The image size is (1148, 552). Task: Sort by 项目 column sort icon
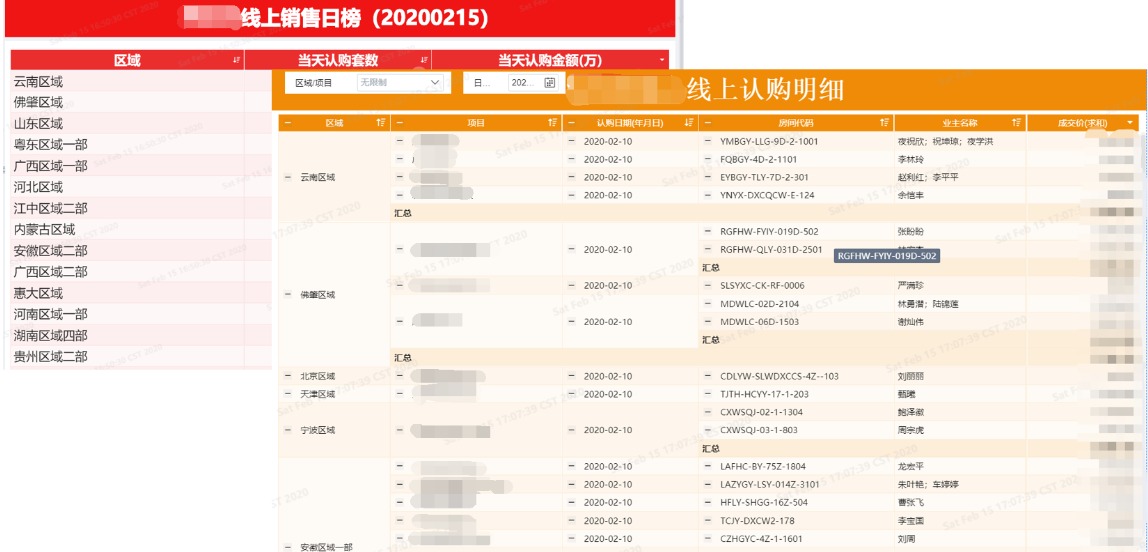click(x=553, y=123)
